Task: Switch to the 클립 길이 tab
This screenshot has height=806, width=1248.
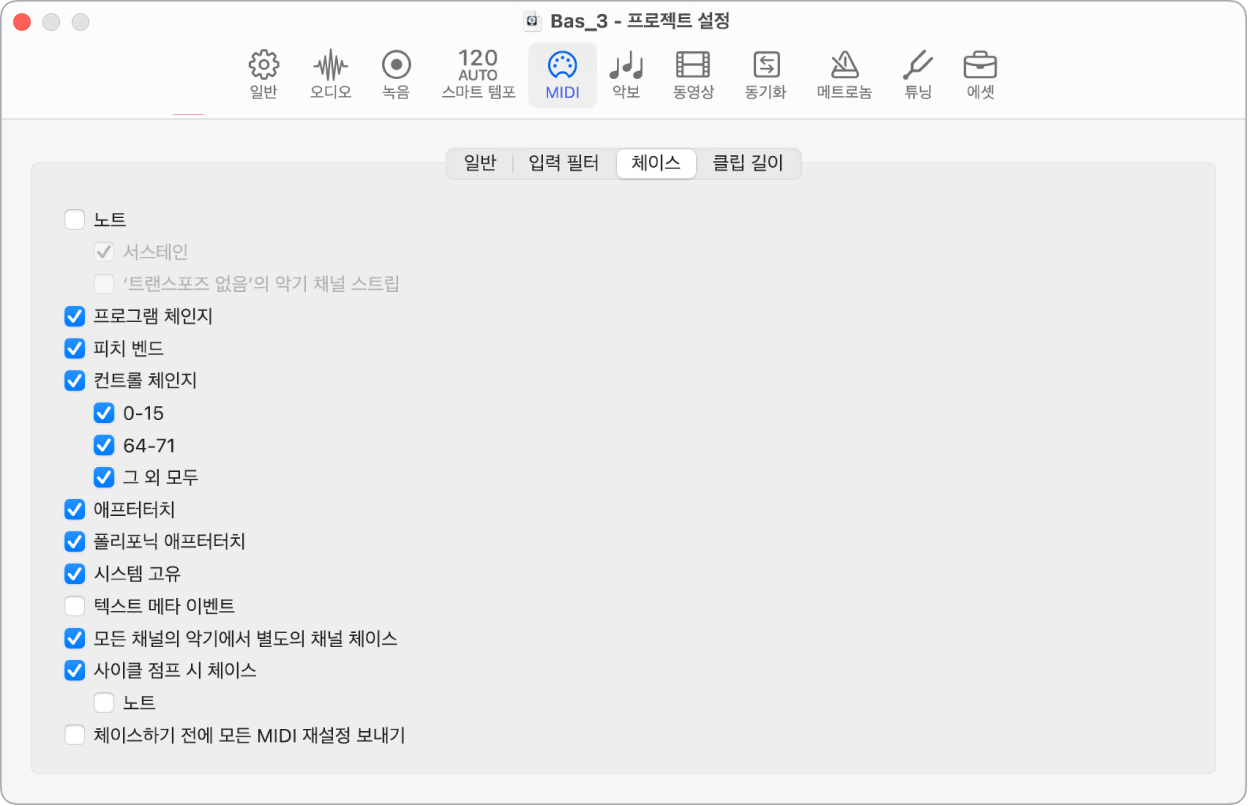Action: click(x=748, y=164)
